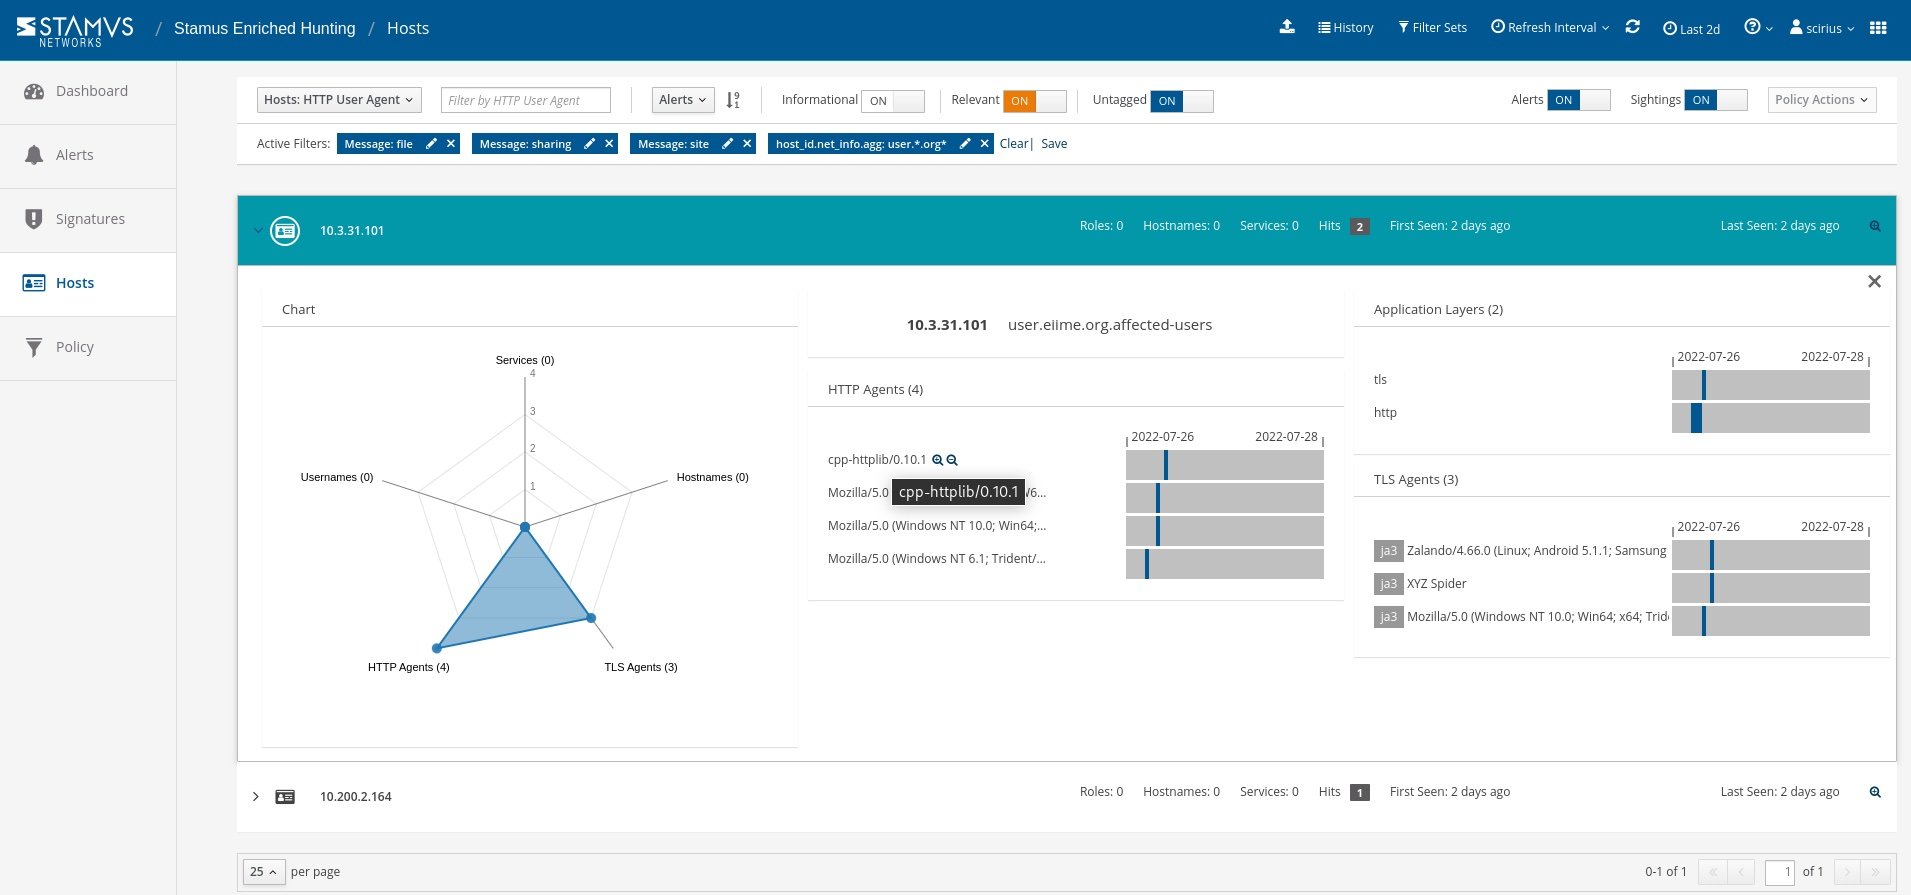
Task: Open Filter Sets in the top bar
Action: pyautogui.click(x=1432, y=28)
